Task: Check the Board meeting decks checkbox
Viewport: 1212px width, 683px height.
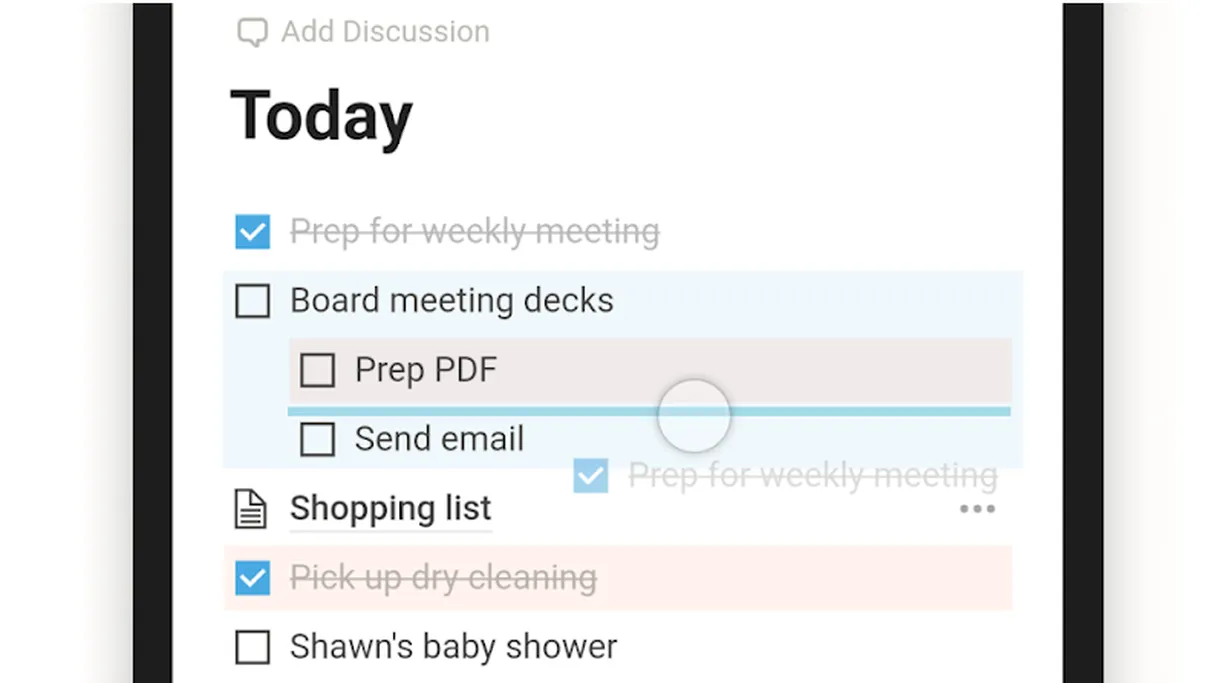Action: coord(252,300)
